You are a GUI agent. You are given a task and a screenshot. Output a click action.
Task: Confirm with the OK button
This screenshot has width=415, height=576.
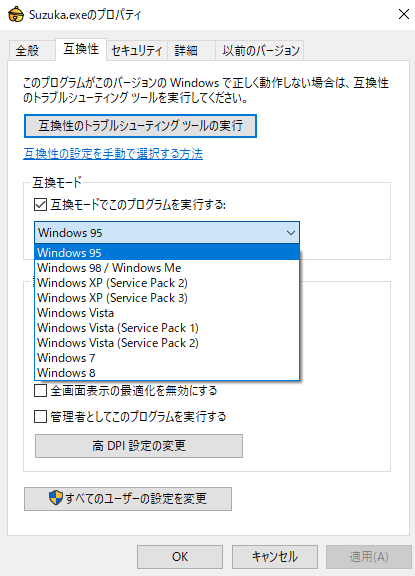click(x=180, y=557)
